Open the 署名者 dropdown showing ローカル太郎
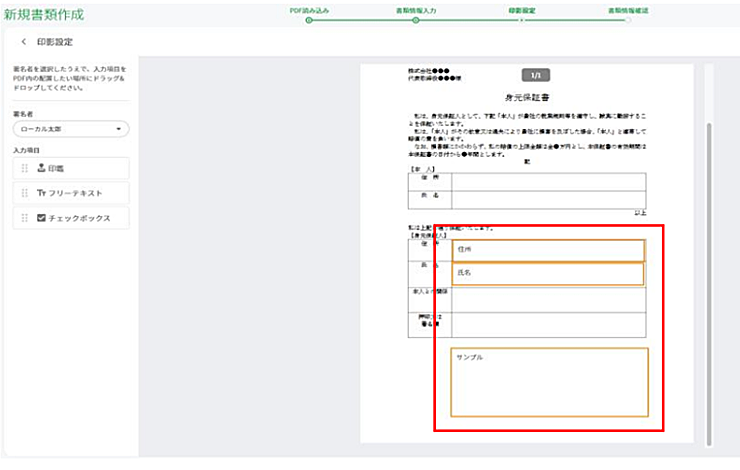This screenshot has height=470, width=740. (x=71, y=129)
